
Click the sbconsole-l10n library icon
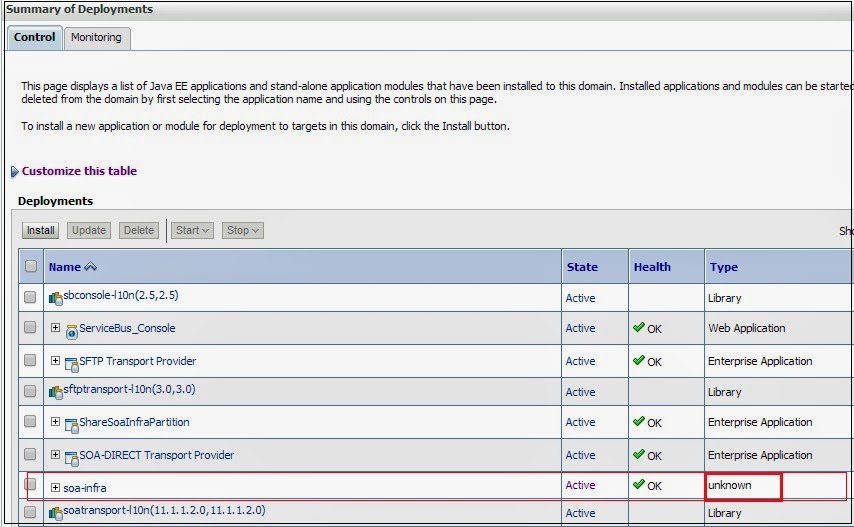coord(56,298)
